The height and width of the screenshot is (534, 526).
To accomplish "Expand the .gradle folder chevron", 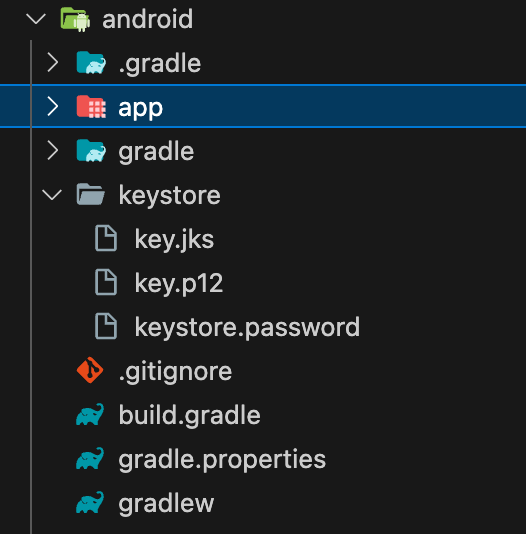I will [x=52, y=63].
